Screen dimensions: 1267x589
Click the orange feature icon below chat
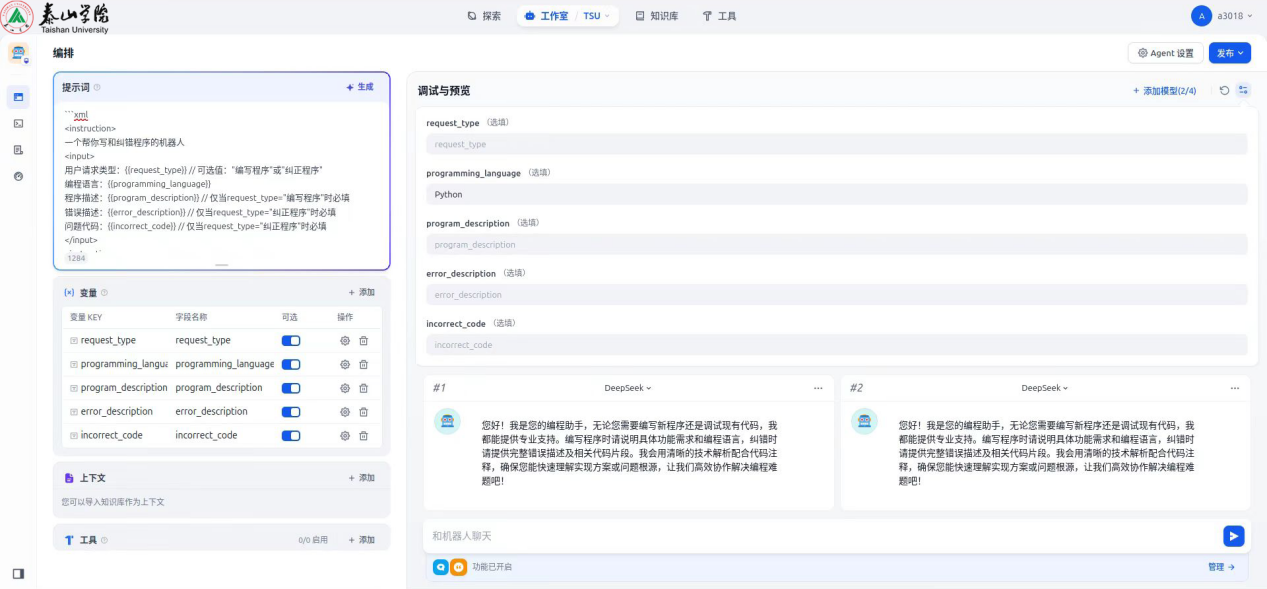coord(458,567)
